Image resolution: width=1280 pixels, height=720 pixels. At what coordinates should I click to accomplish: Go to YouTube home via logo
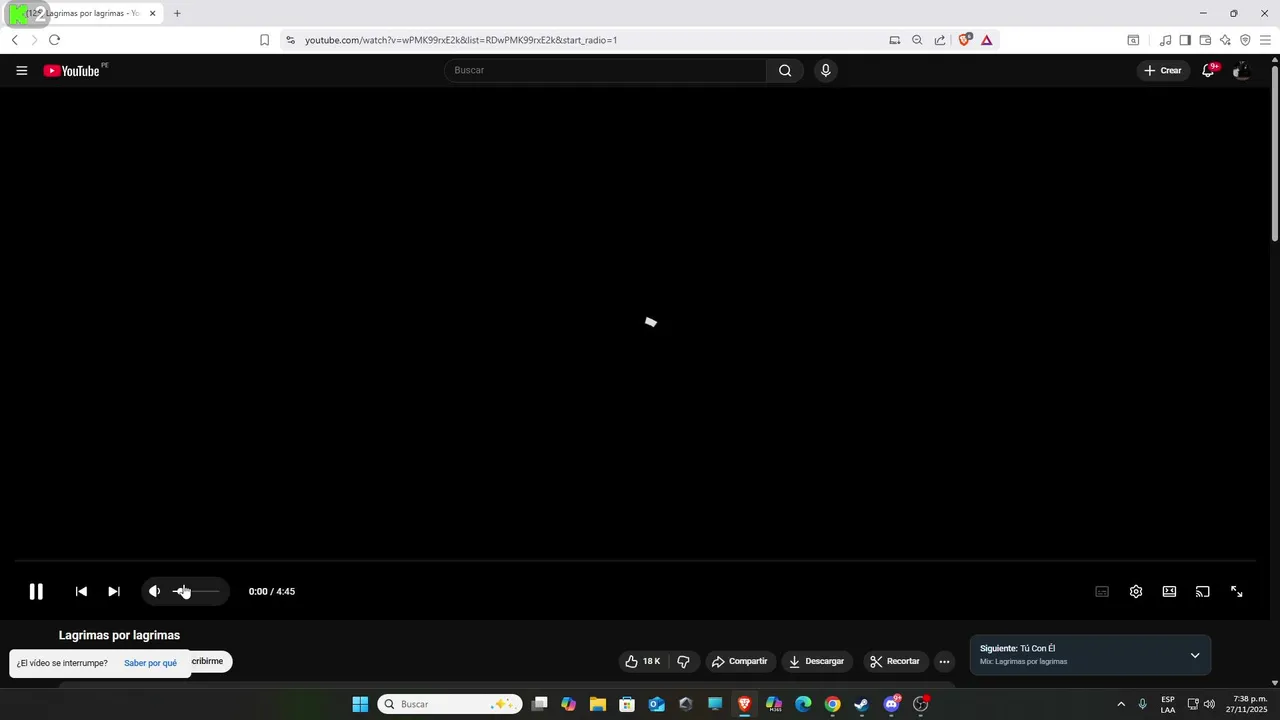click(x=72, y=70)
